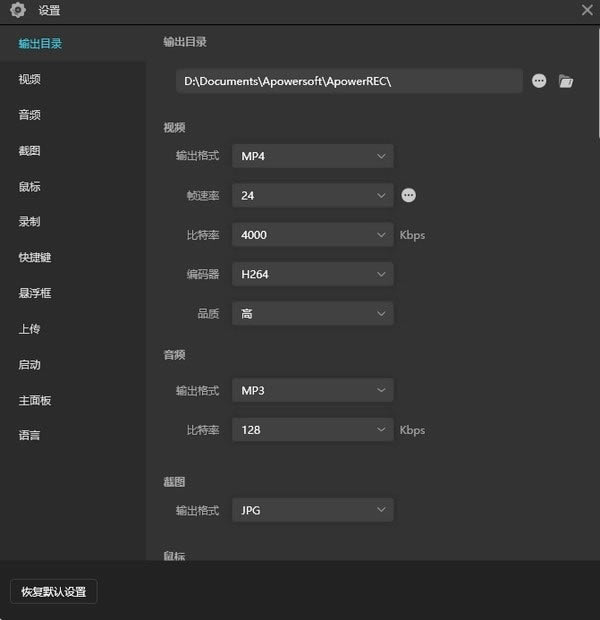600x620 pixels.
Task: Open the 帧速率 dropdown showing 24
Action: pyautogui.click(x=312, y=195)
